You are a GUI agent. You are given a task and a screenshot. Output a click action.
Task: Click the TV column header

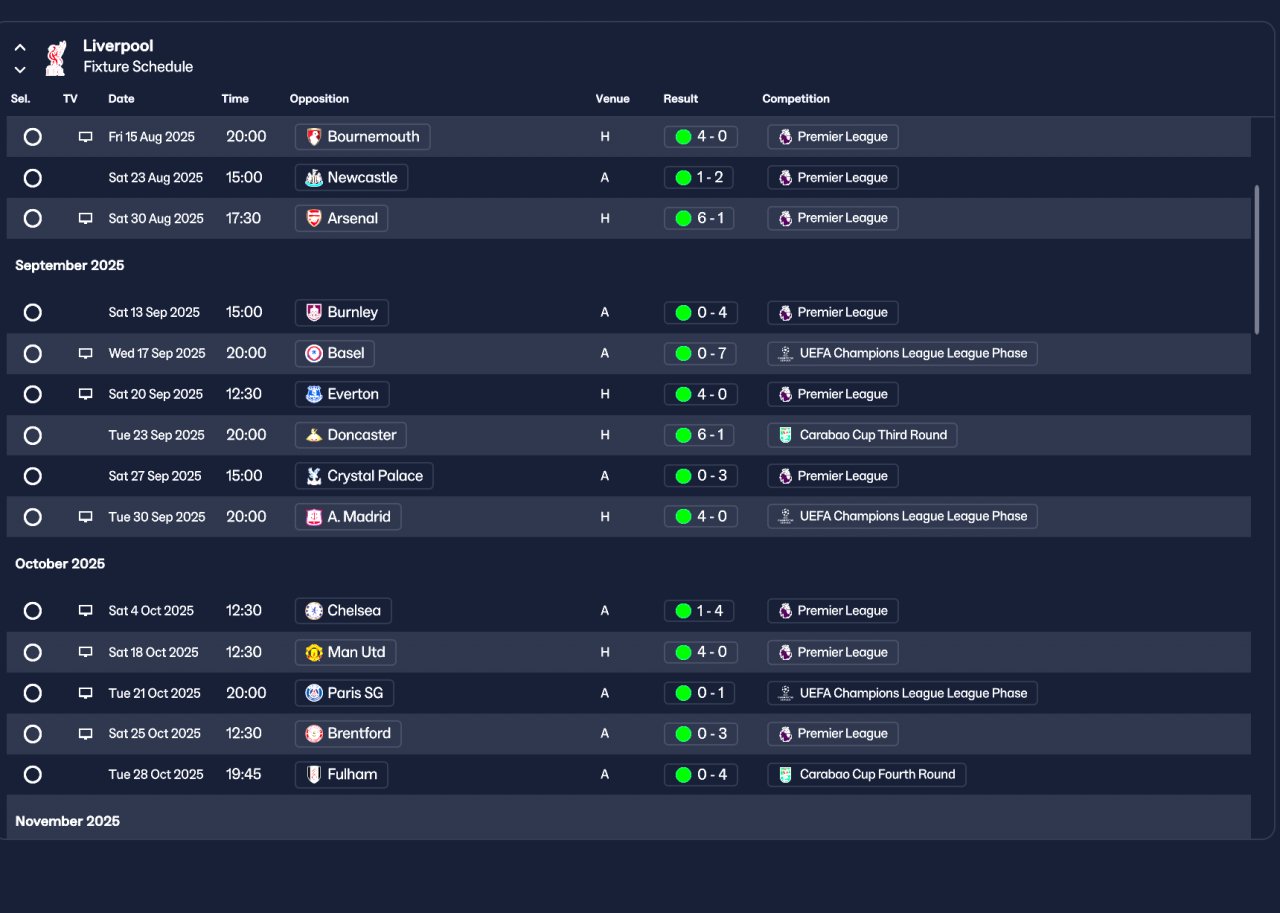pos(70,99)
